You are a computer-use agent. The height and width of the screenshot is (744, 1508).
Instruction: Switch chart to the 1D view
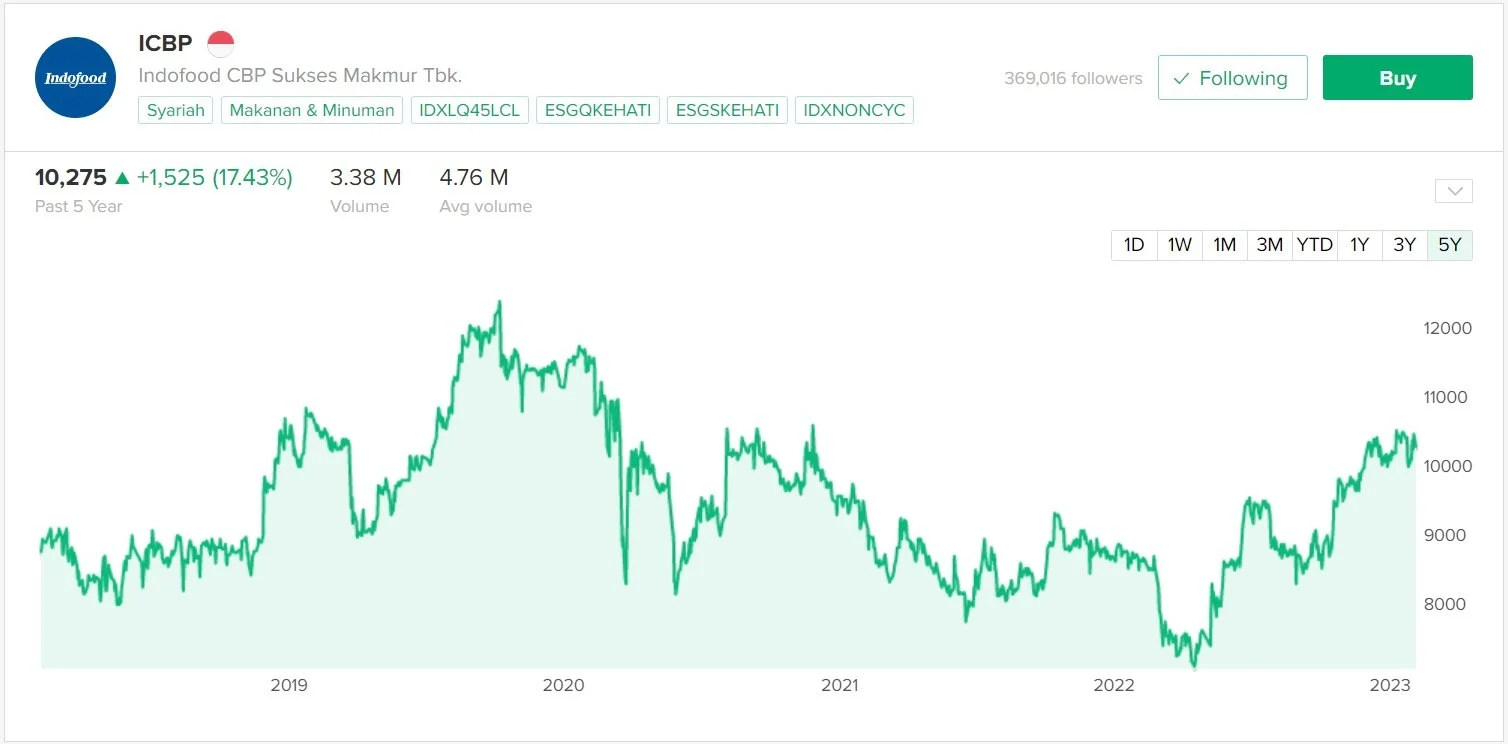pyautogui.click(x=1133, y=244)
